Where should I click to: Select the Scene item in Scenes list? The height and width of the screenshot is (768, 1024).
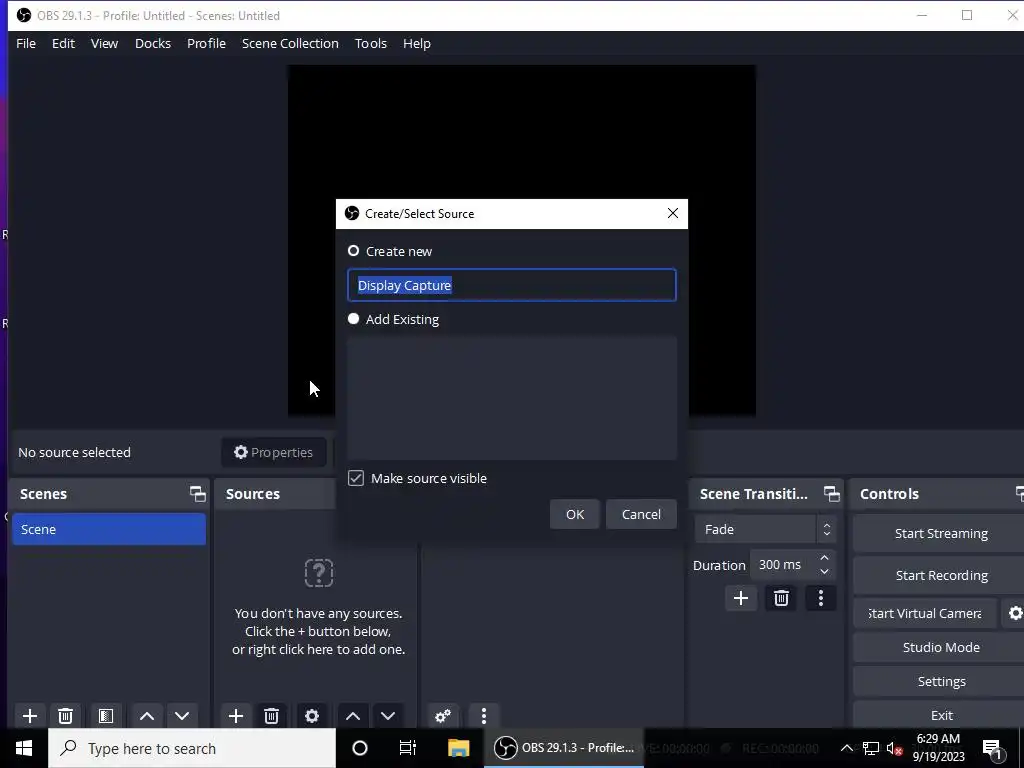pyautogui.click(x=109, y=529)
